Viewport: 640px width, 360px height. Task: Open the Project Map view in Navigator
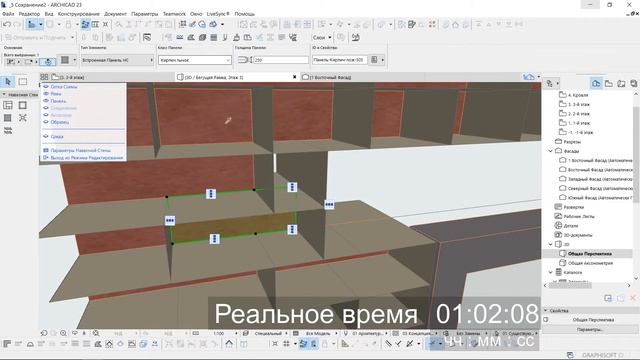tap(596, 83)
